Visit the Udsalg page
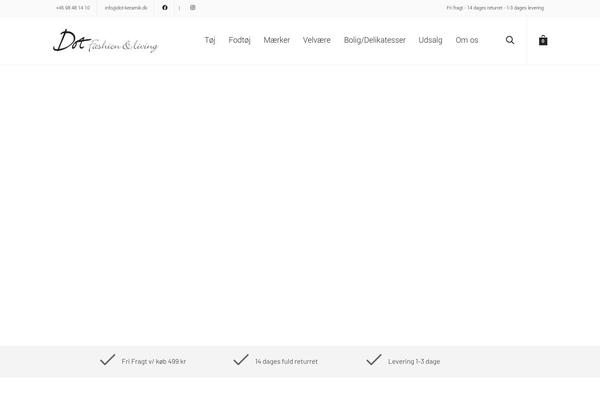 tap(430, 40)
